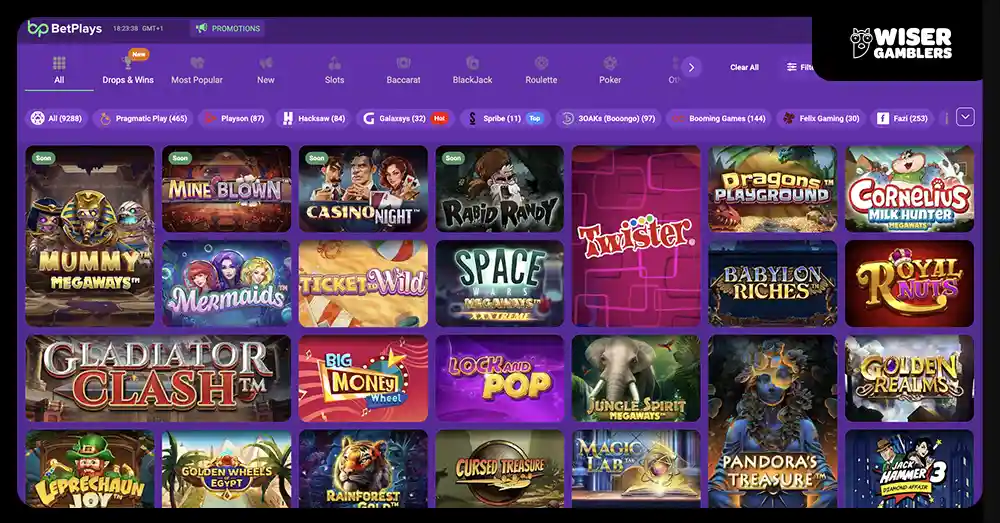Click the Hacksaw provider logo icon

(x=288, y=118)
